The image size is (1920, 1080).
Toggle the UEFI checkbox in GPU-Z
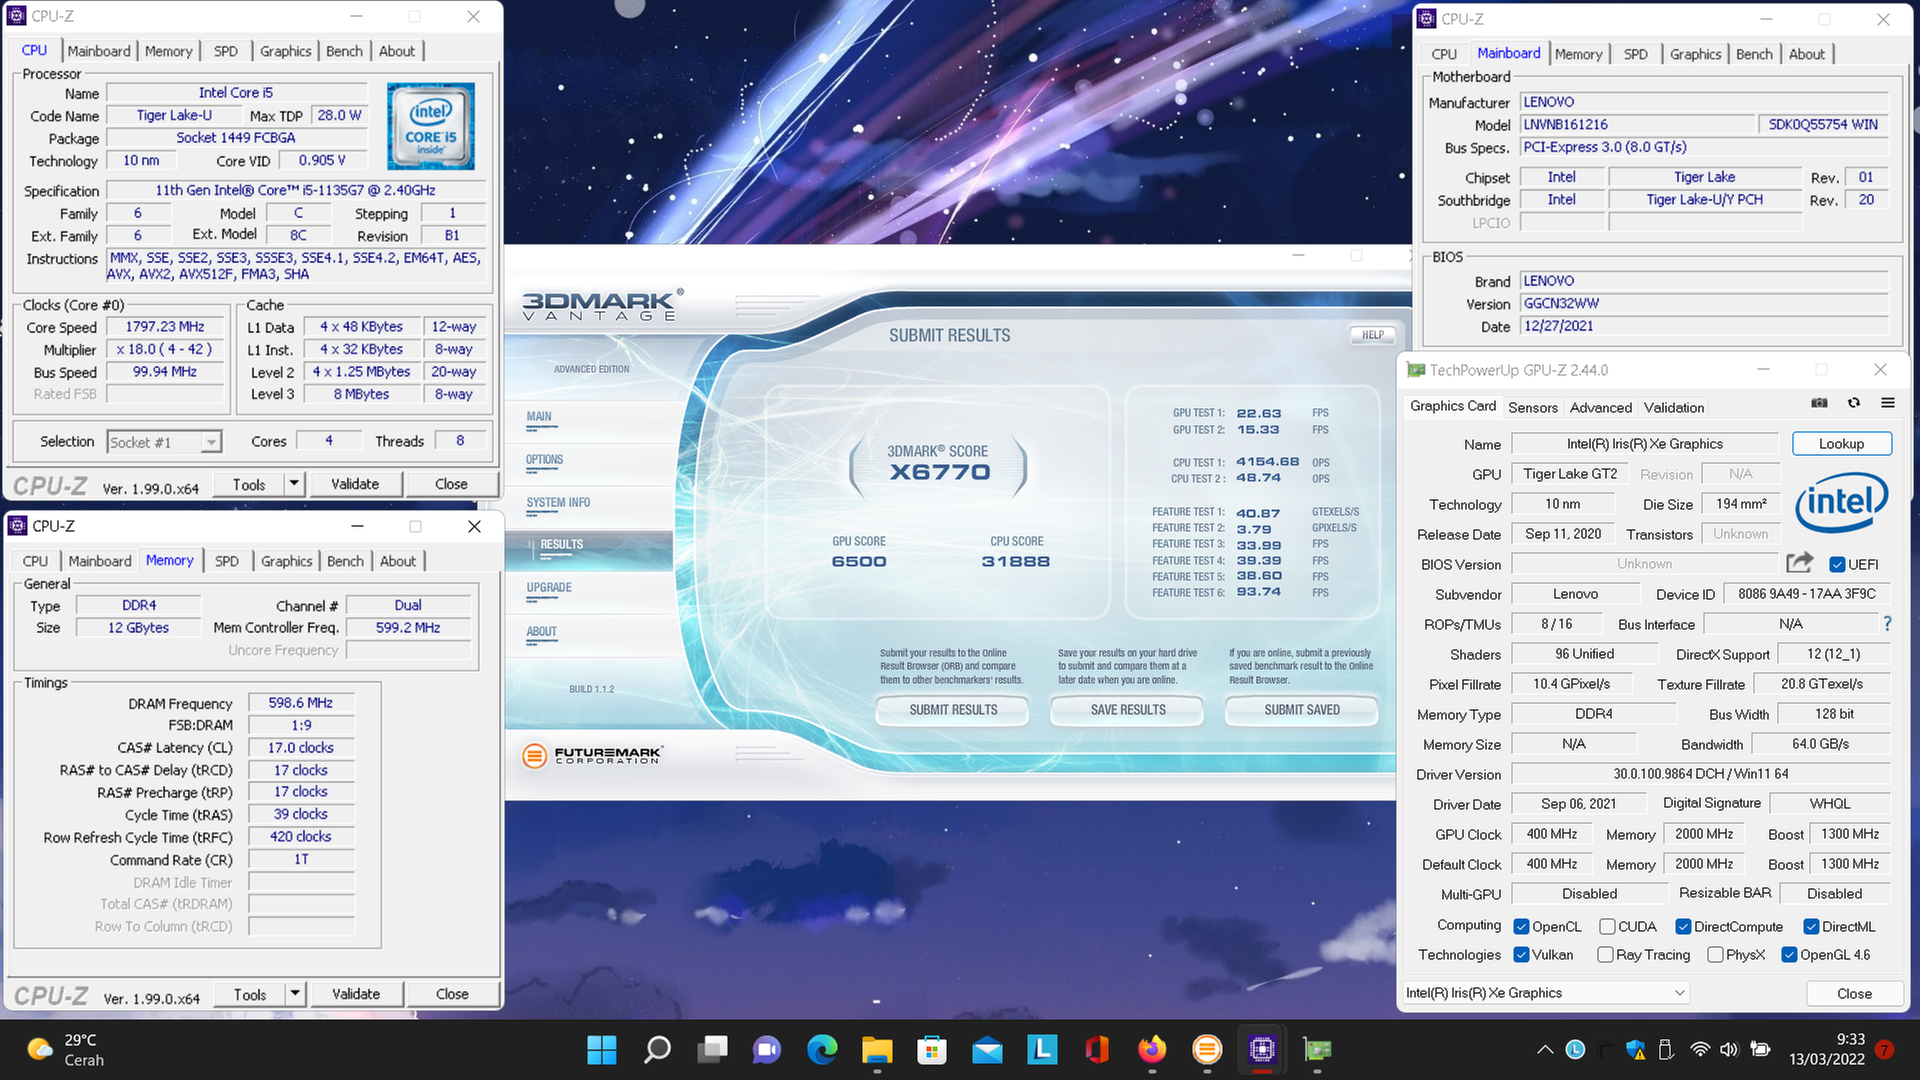click(1837, 564)
